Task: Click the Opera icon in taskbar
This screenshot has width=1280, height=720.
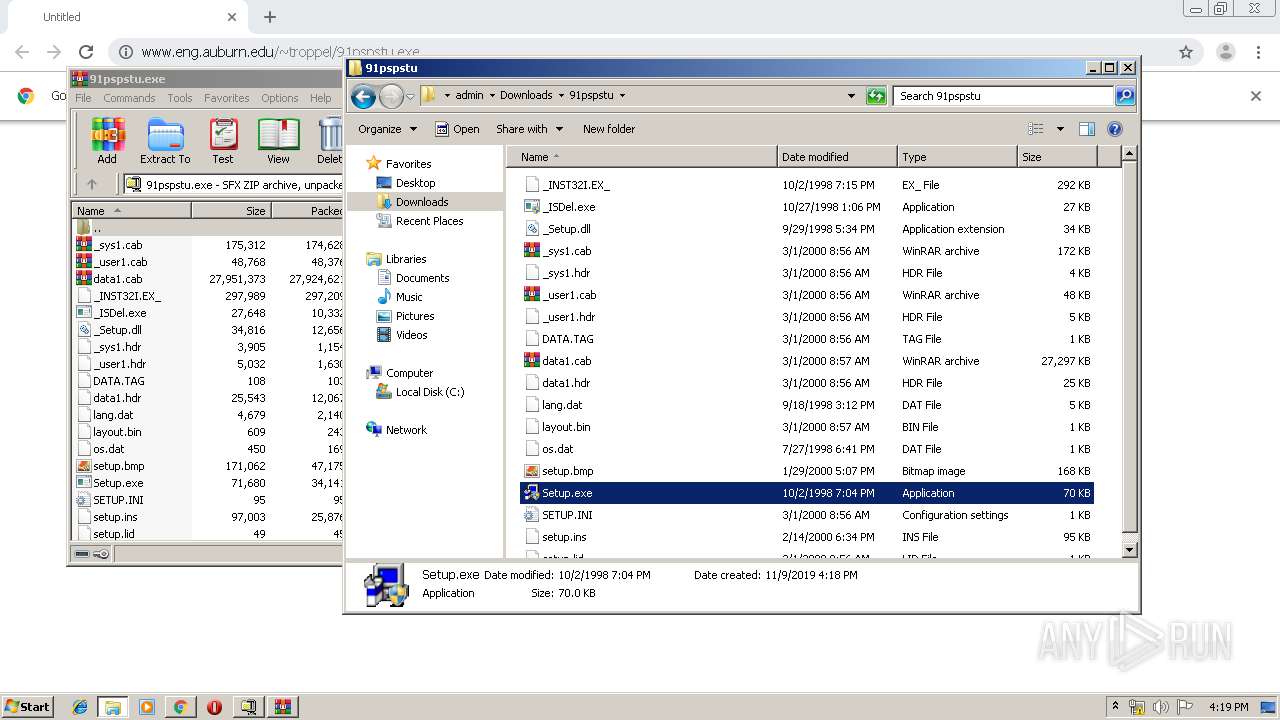Action: (x=214, y=707)
